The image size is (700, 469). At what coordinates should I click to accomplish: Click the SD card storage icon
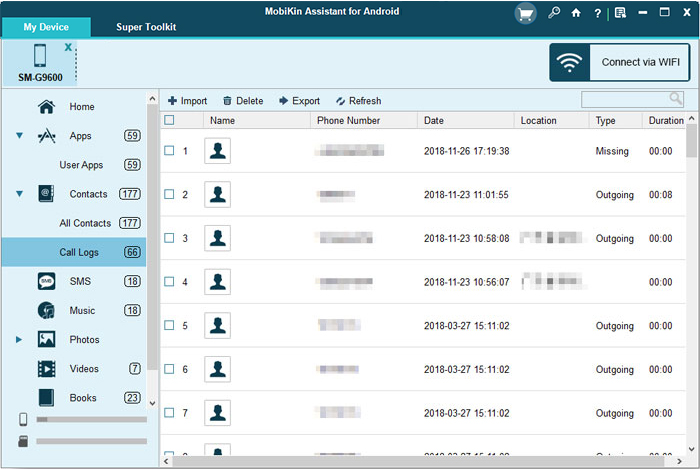click(x=23, y=441)
